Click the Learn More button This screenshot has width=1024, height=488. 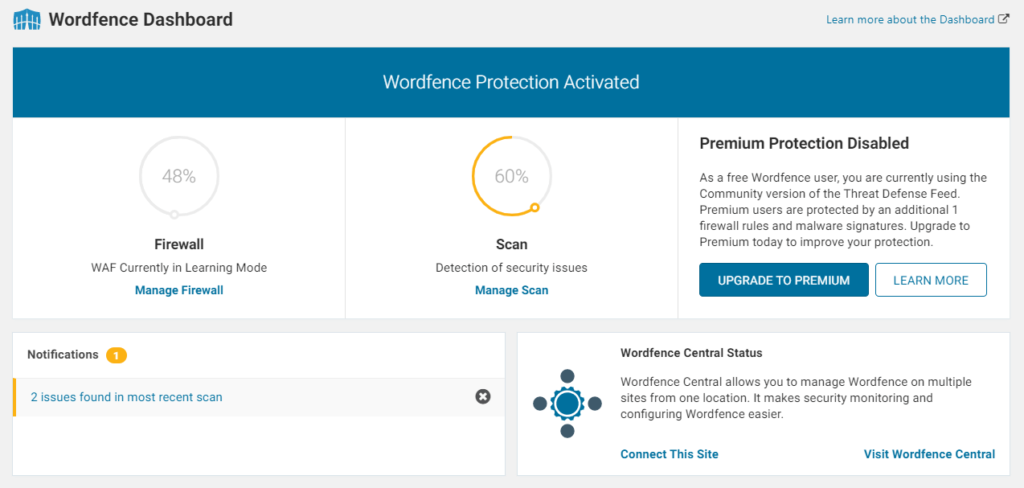(x=930, y=280)
